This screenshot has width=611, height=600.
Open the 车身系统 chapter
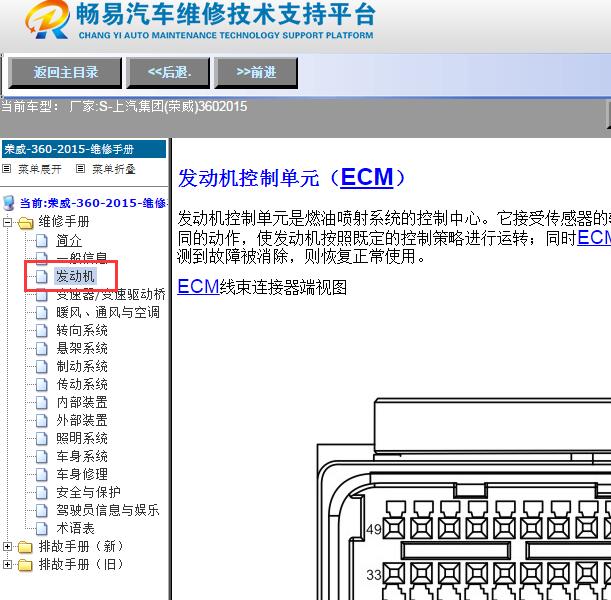(82, 456)
